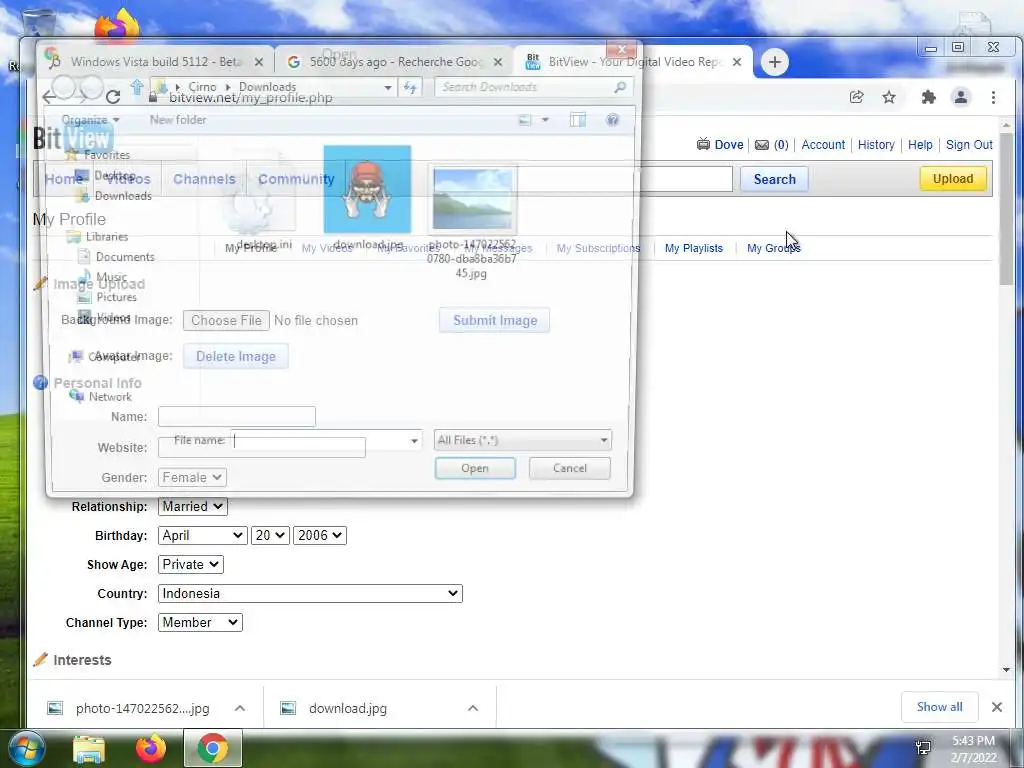Screen dimensions: 1024x768
Task: Open the My Groups profile tab
Action: (x=774, y=248)
